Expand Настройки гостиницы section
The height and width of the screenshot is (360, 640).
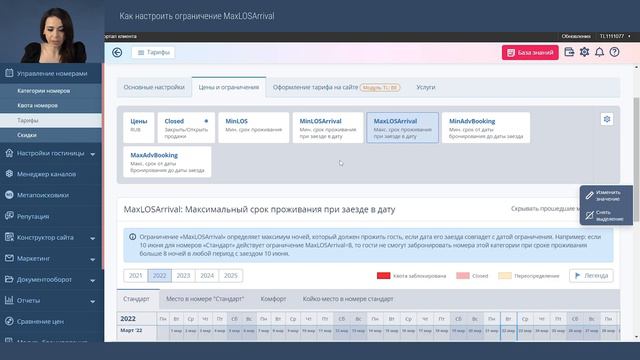(93, 154)
